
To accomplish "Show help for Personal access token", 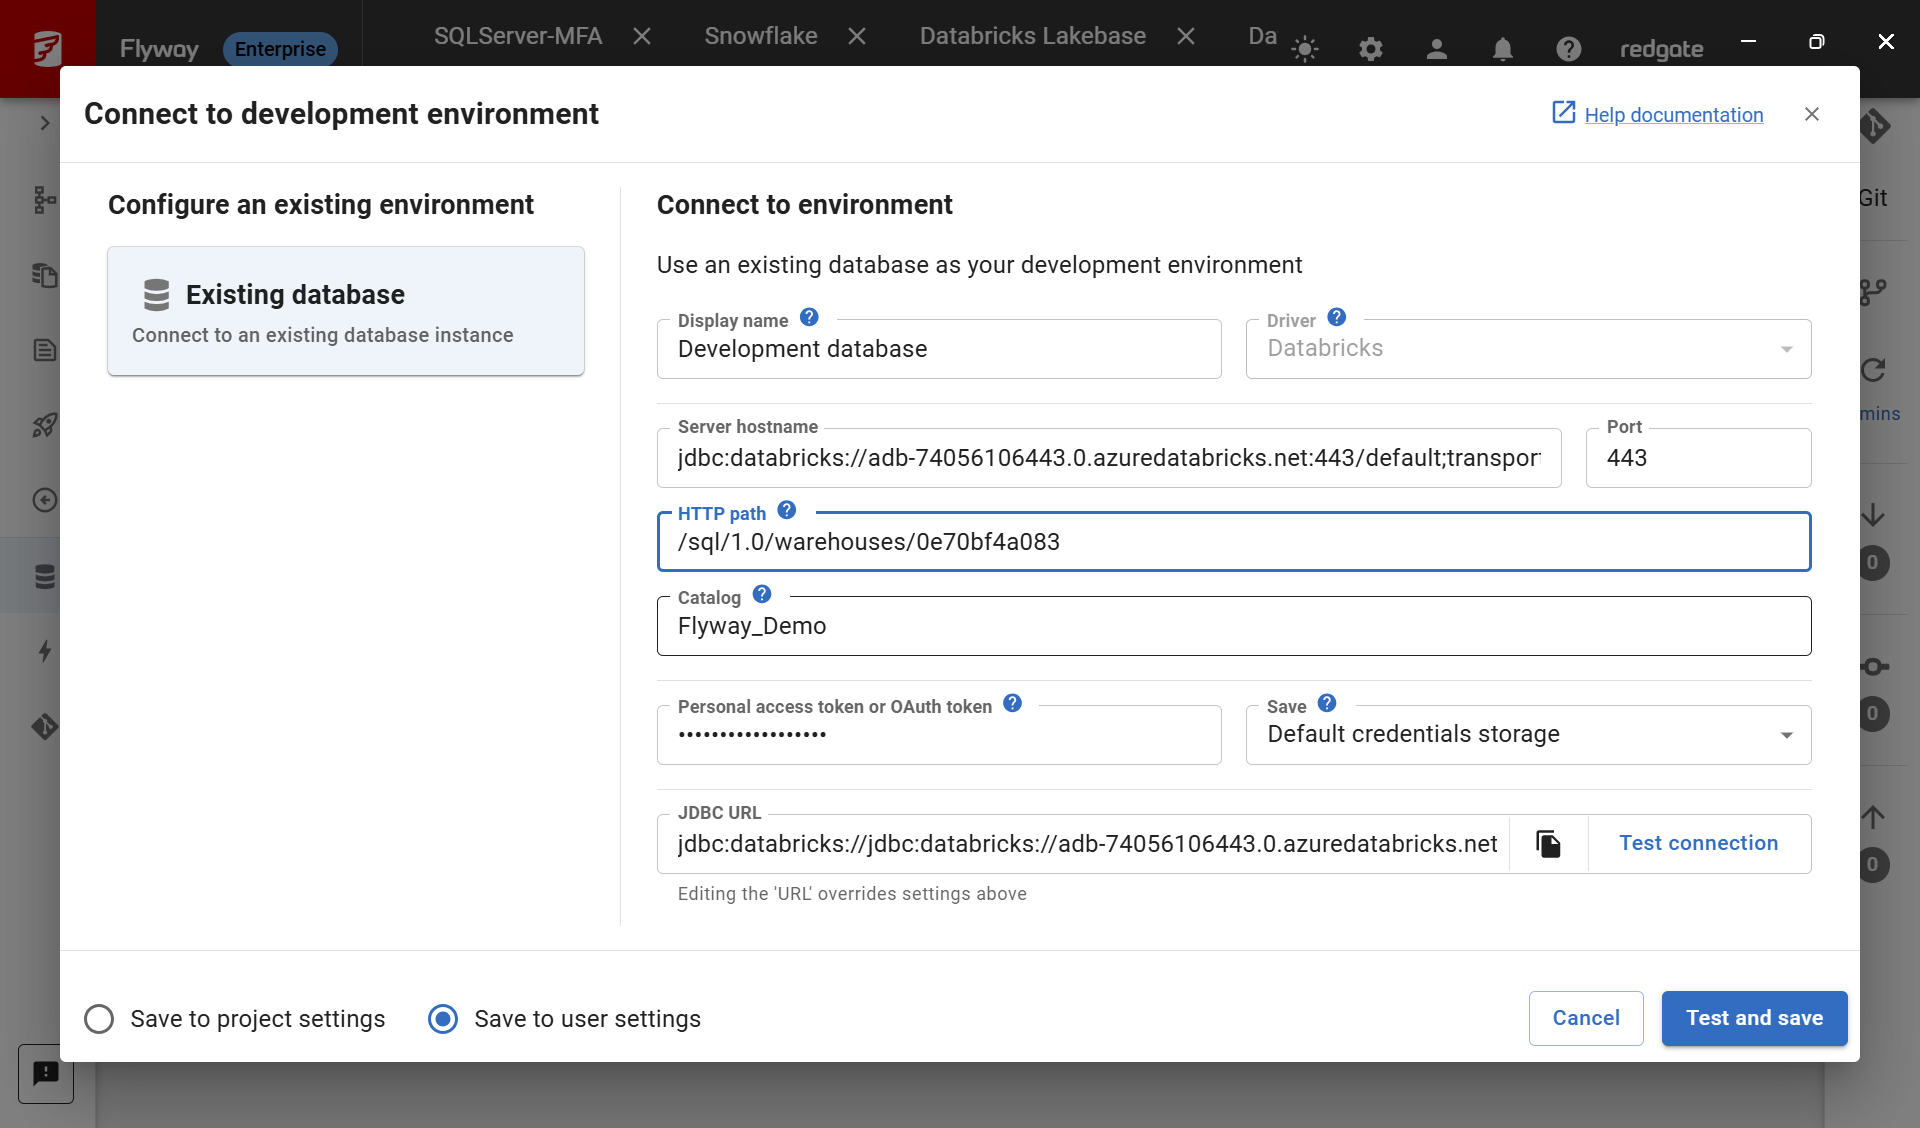I will (1013, 704).
